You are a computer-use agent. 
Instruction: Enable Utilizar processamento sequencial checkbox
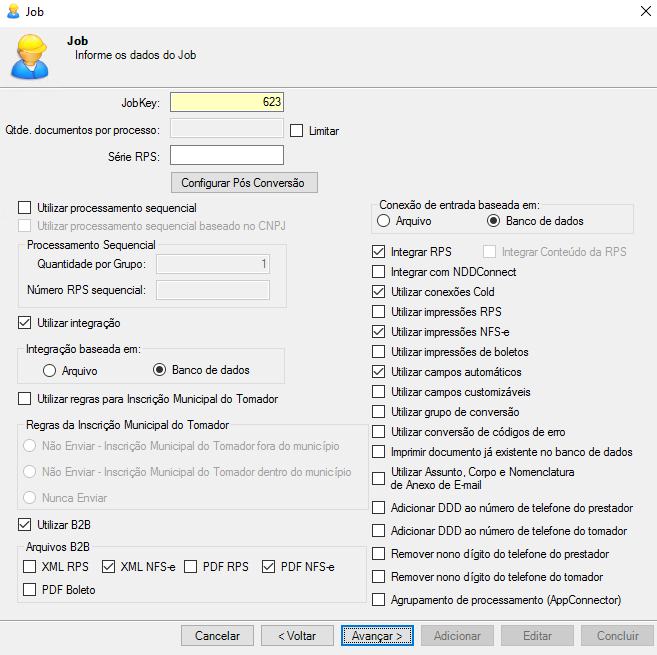[x=25, y=208]
